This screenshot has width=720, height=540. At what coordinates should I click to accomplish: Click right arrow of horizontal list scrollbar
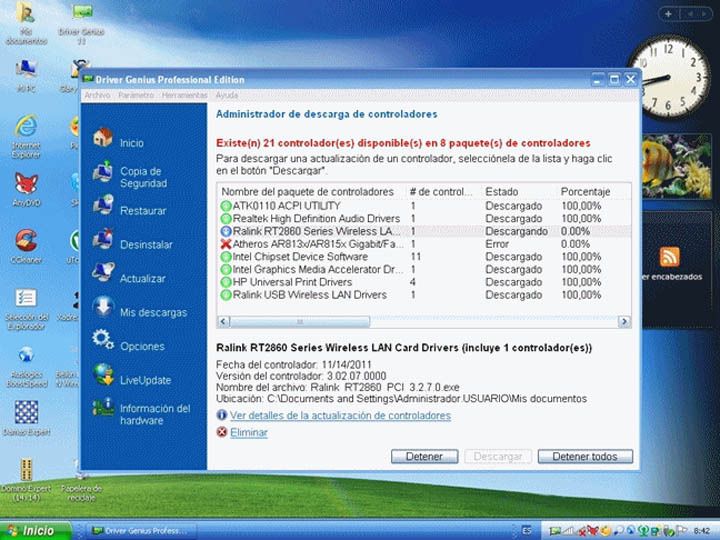click(624, 321)
